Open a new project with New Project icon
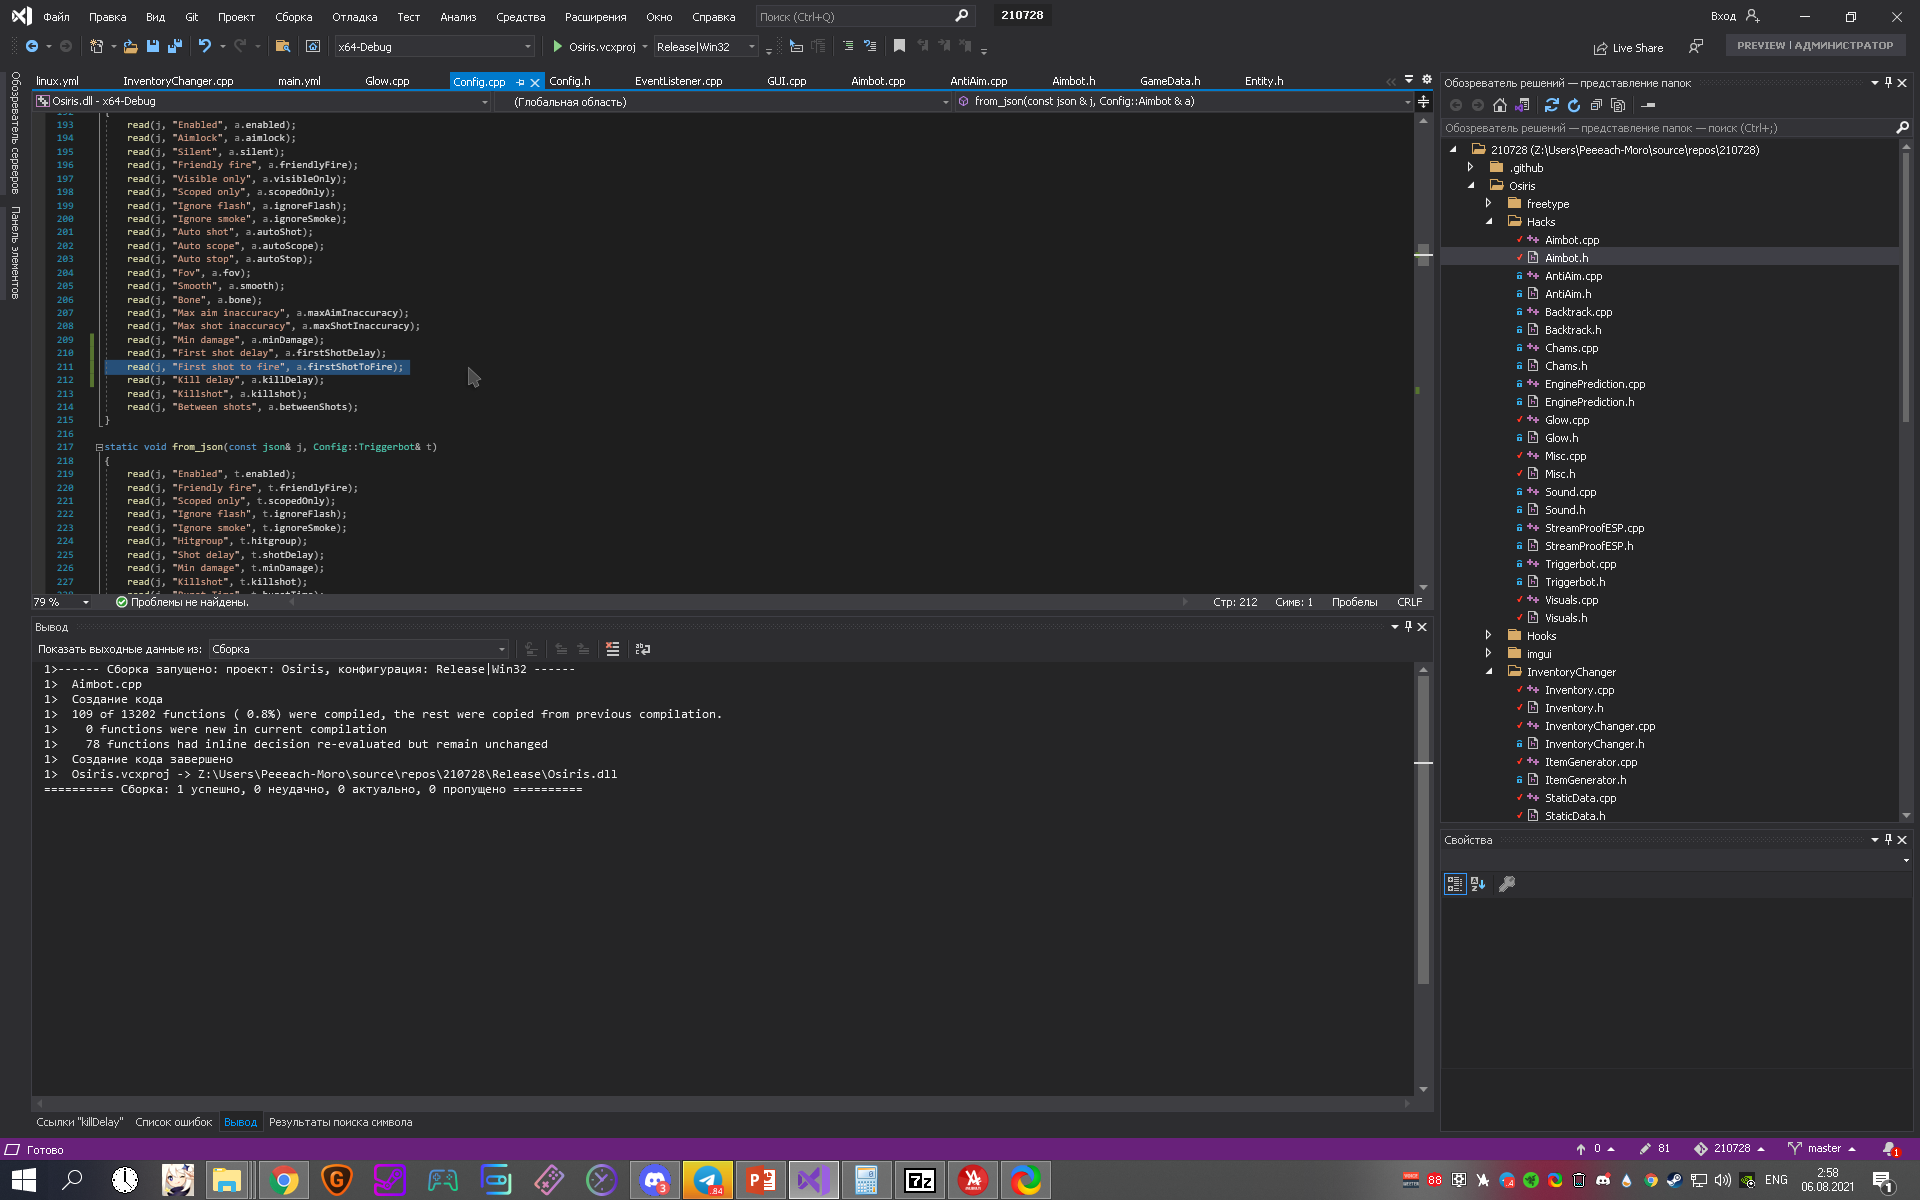1920x1200 pixels. coord(96,46)
